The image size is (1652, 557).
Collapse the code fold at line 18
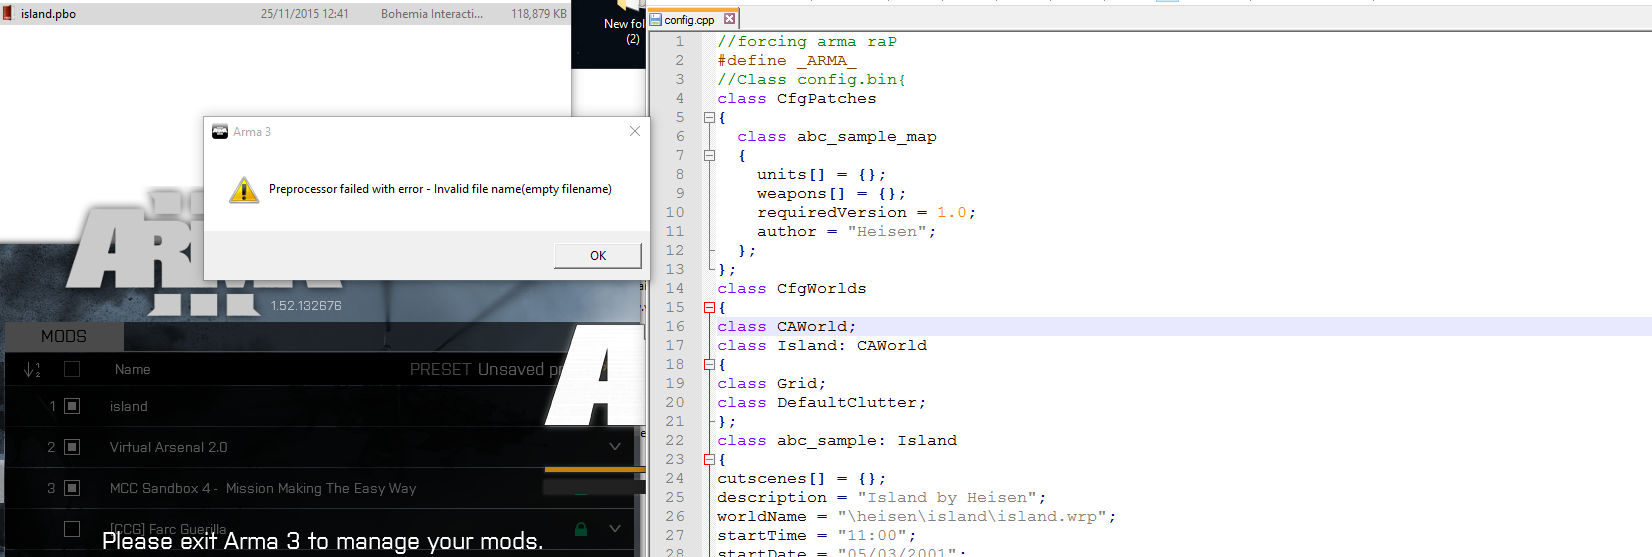(709, 364)
